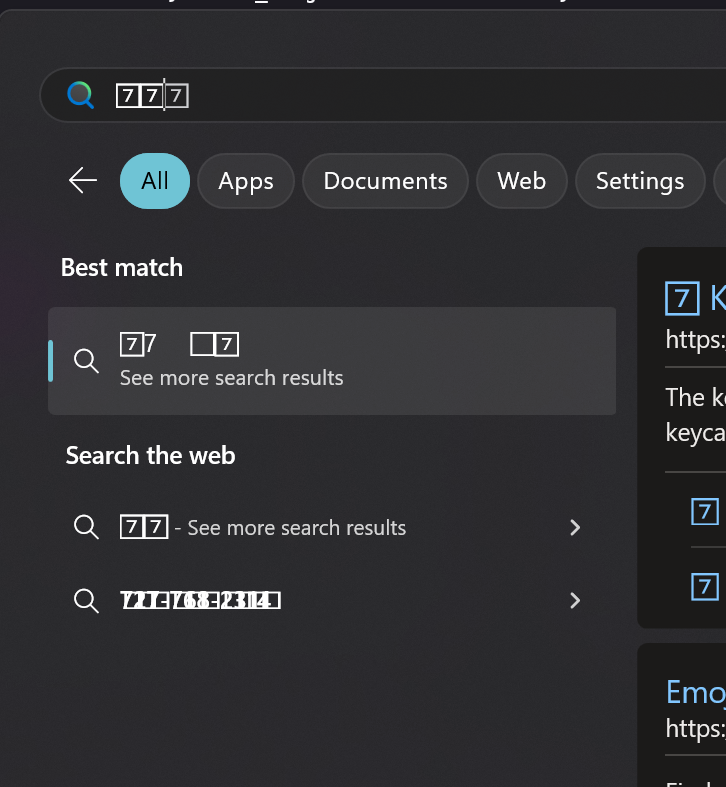Select the 727-768-2314 web suggestion text
Image resolution: width=726 pixels, height=787 pixels.
(x=200, y=600)
